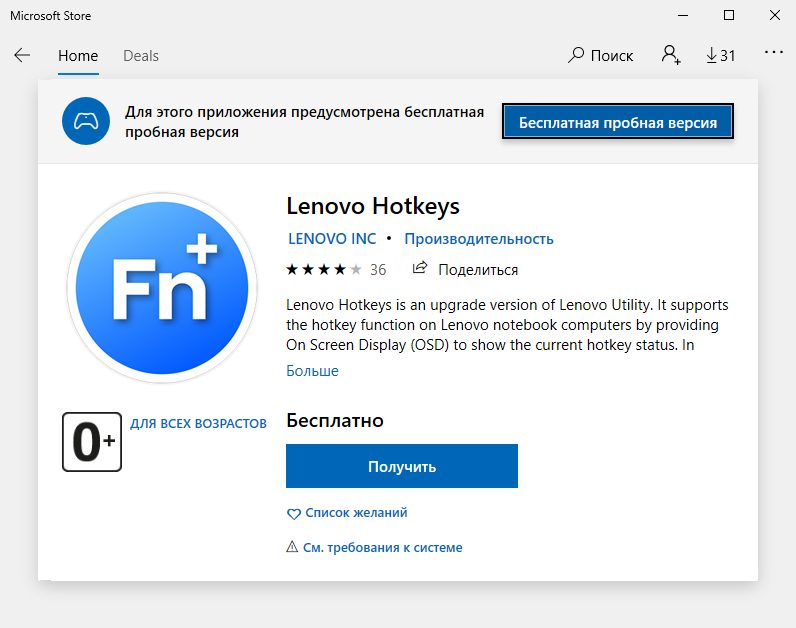Screen dimensions: 796x628
Task: Switch to the Deals tab
Action: pos(141,55)
